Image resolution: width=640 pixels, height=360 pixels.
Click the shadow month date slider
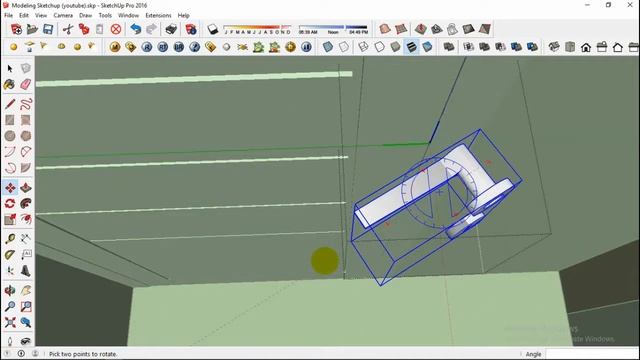(257, 29)
